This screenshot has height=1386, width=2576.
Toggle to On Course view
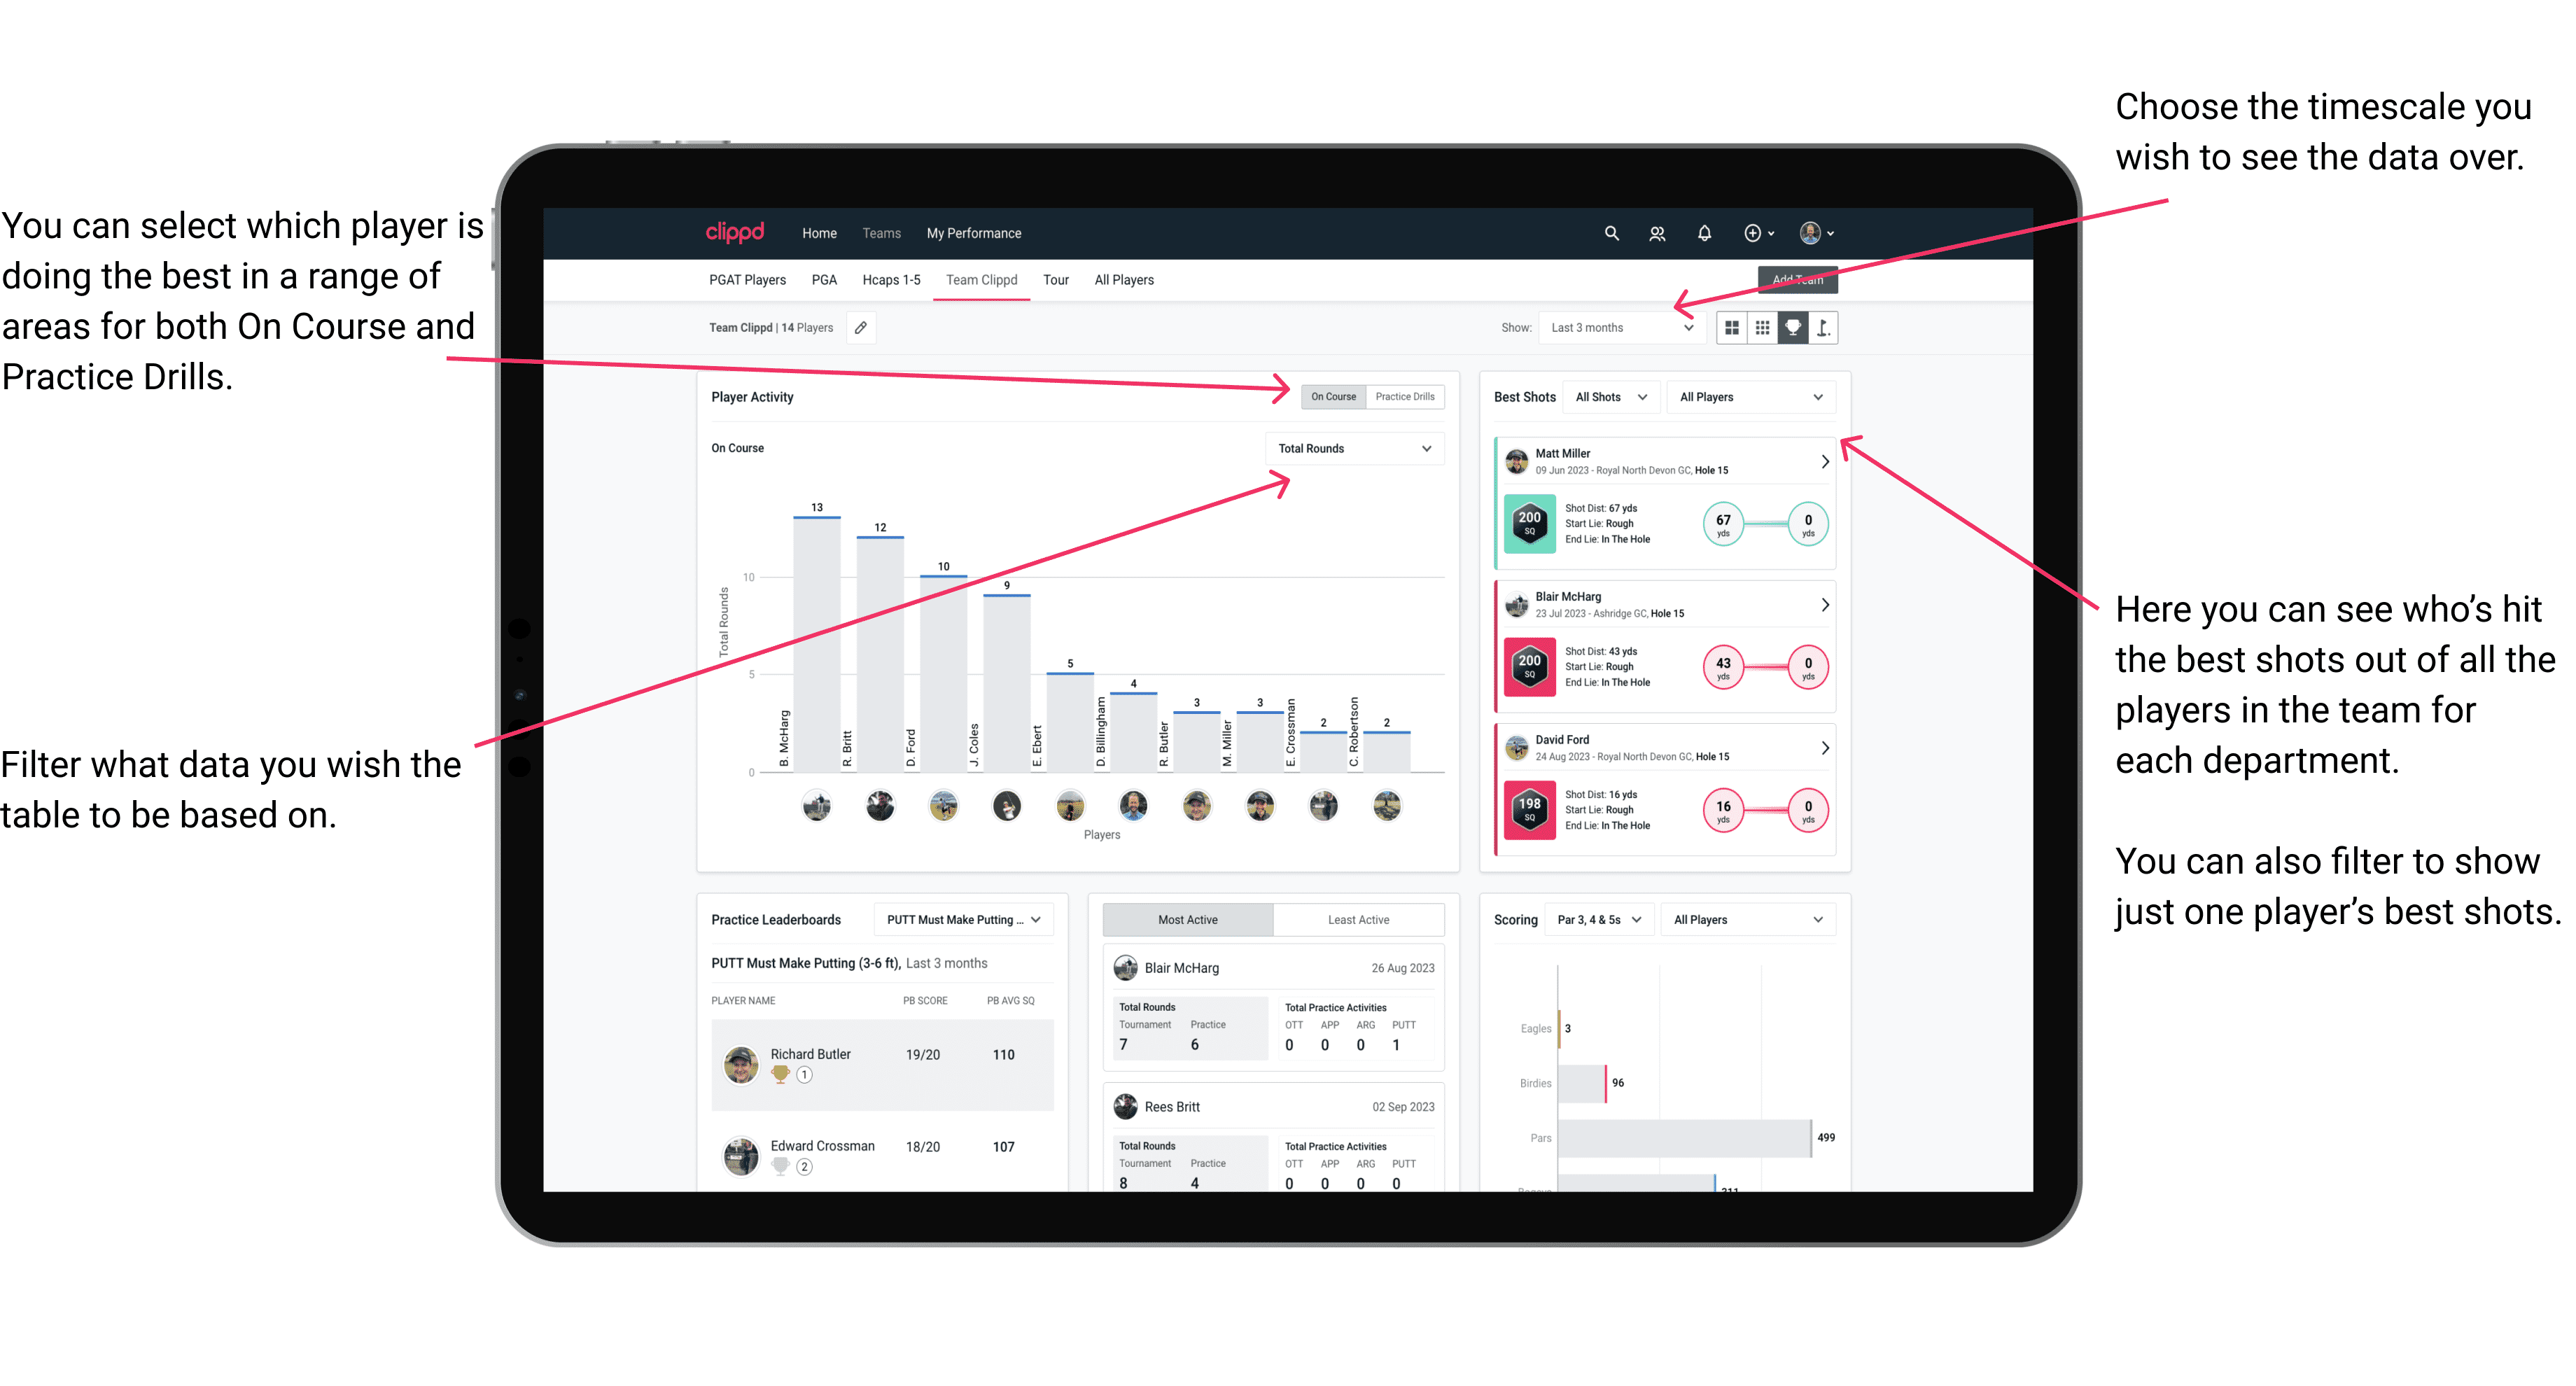coord(1334,396)
